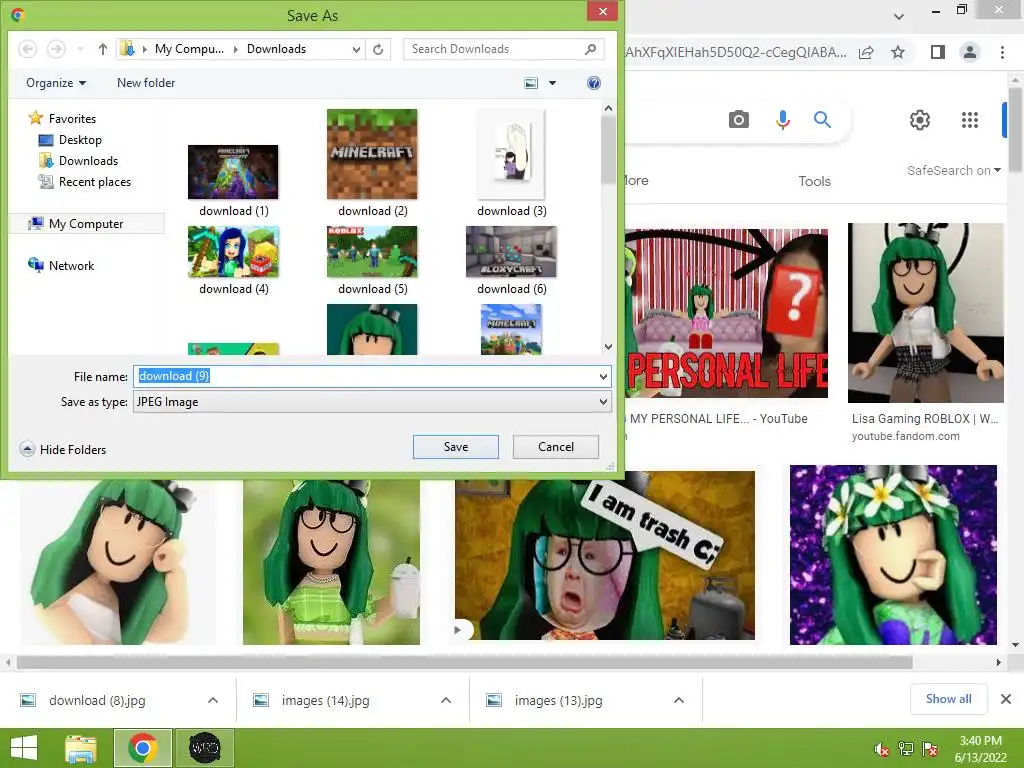Screen dimensions: 1024x768
Task: Click the Action Center flag icon
Action: (930, 749)
